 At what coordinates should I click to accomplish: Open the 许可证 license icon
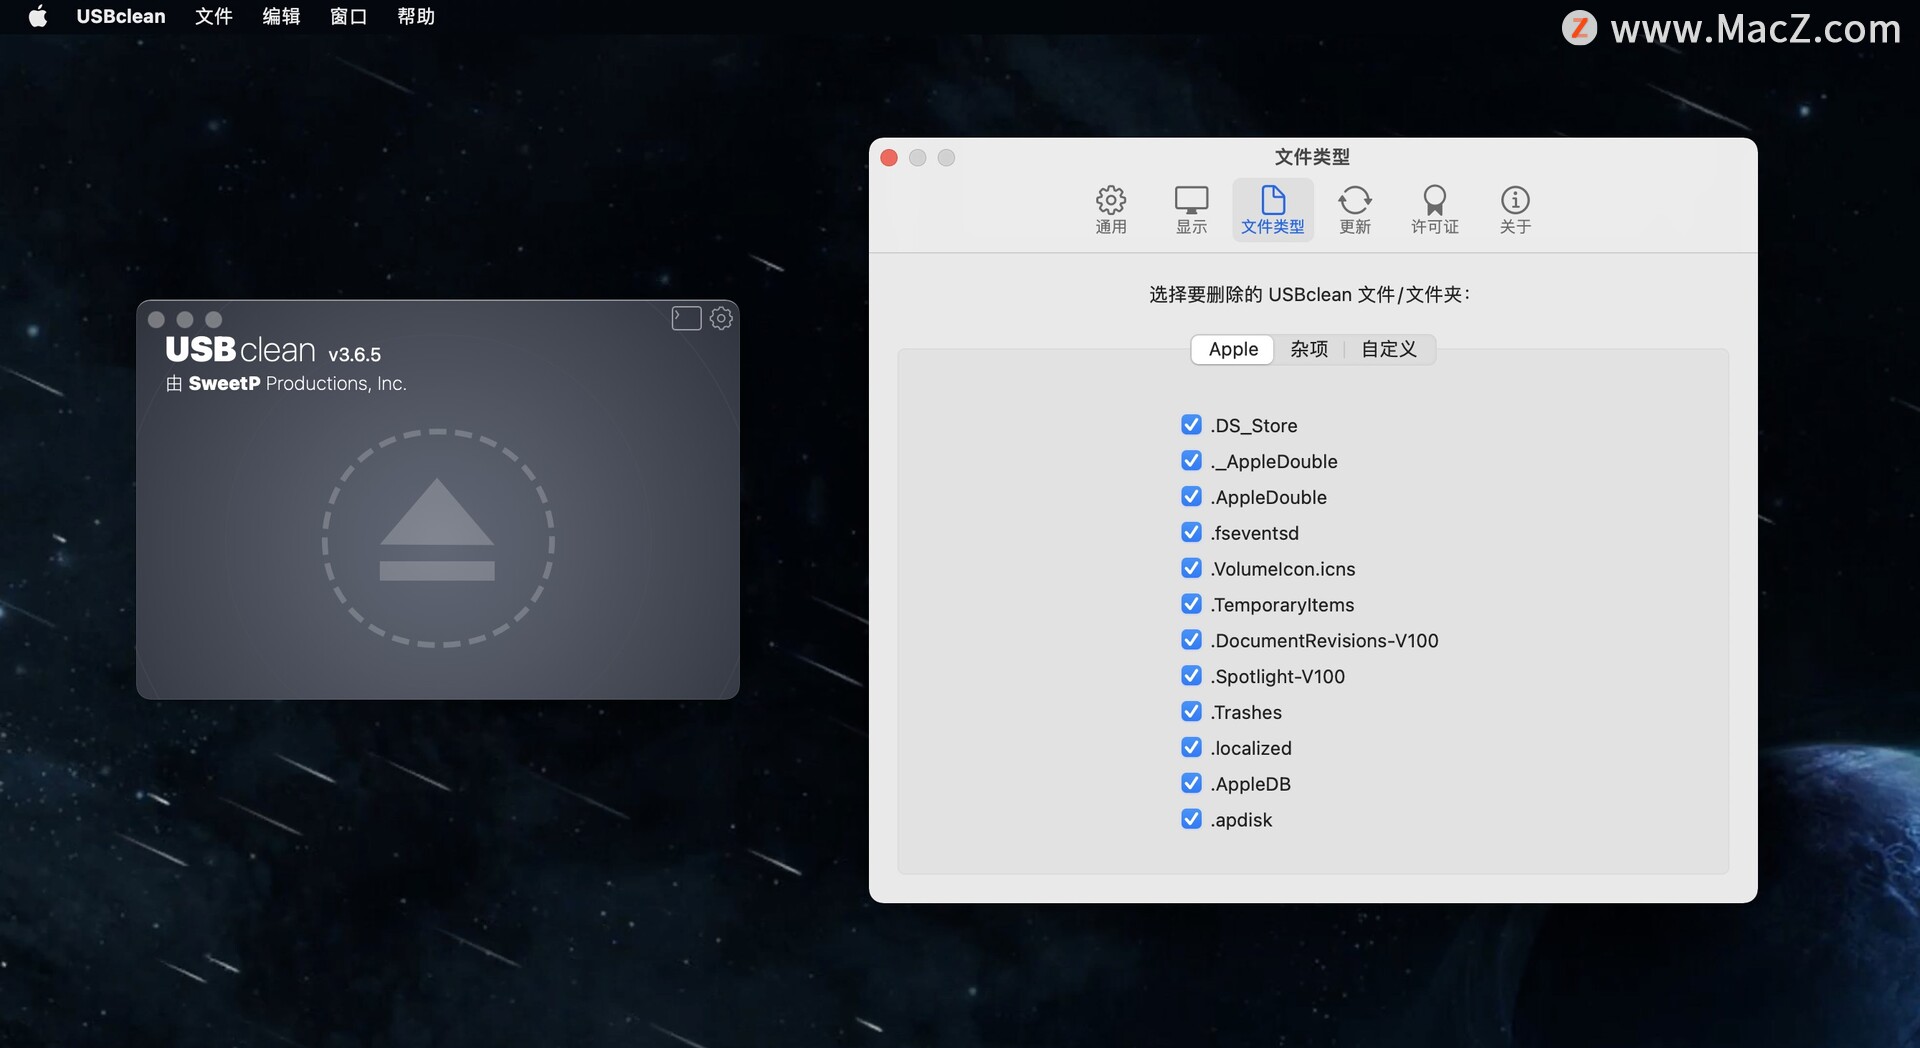pyautogui.click(x=1435, y=210)
